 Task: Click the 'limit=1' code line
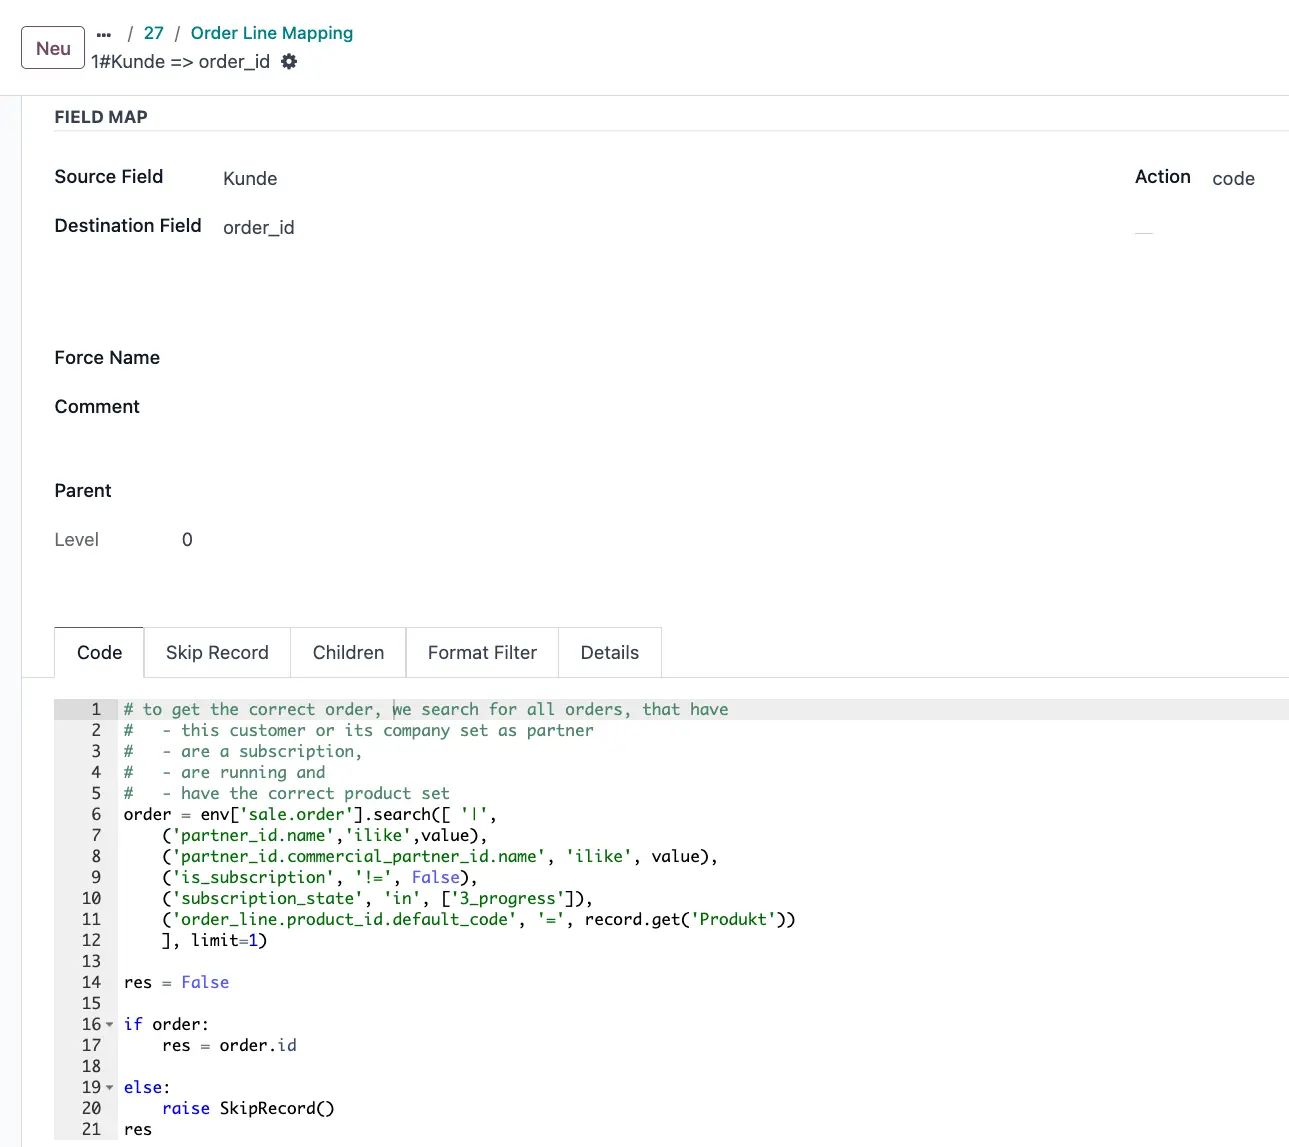coord(215,940)
